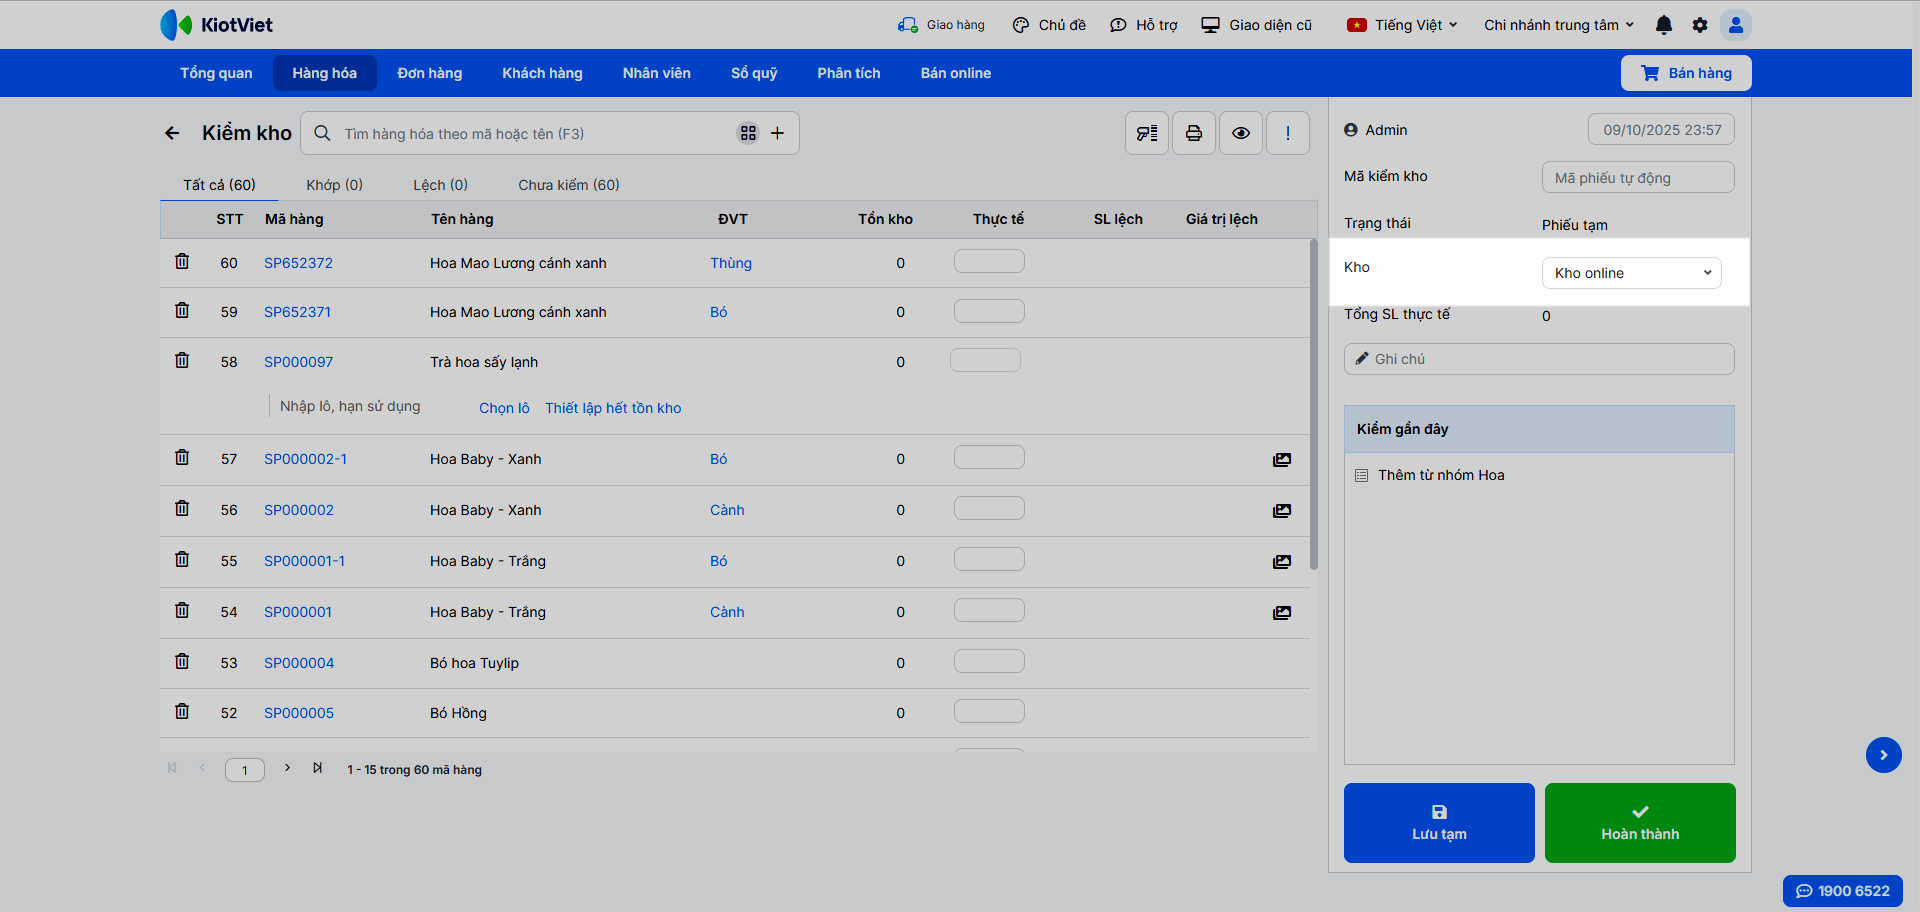This screenshot has height=912, width=1920.
Task: Click the back arrow beside Kiểm kho
Action: [x=172, y=133]
